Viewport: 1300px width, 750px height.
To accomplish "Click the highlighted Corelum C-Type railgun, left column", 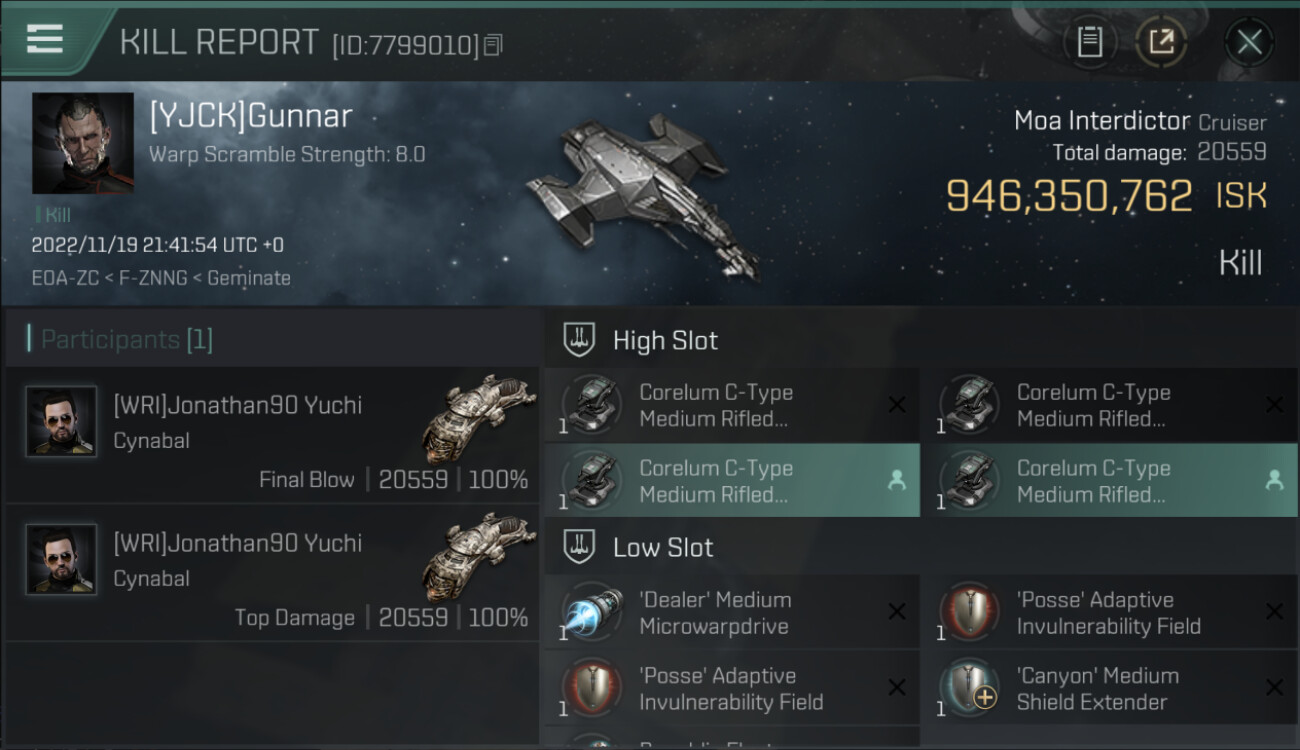I will (x=732, y=480).
